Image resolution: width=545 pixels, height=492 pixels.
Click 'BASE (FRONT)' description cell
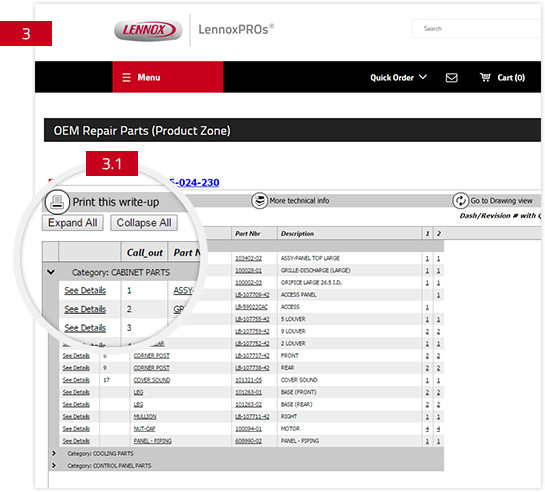299,392
